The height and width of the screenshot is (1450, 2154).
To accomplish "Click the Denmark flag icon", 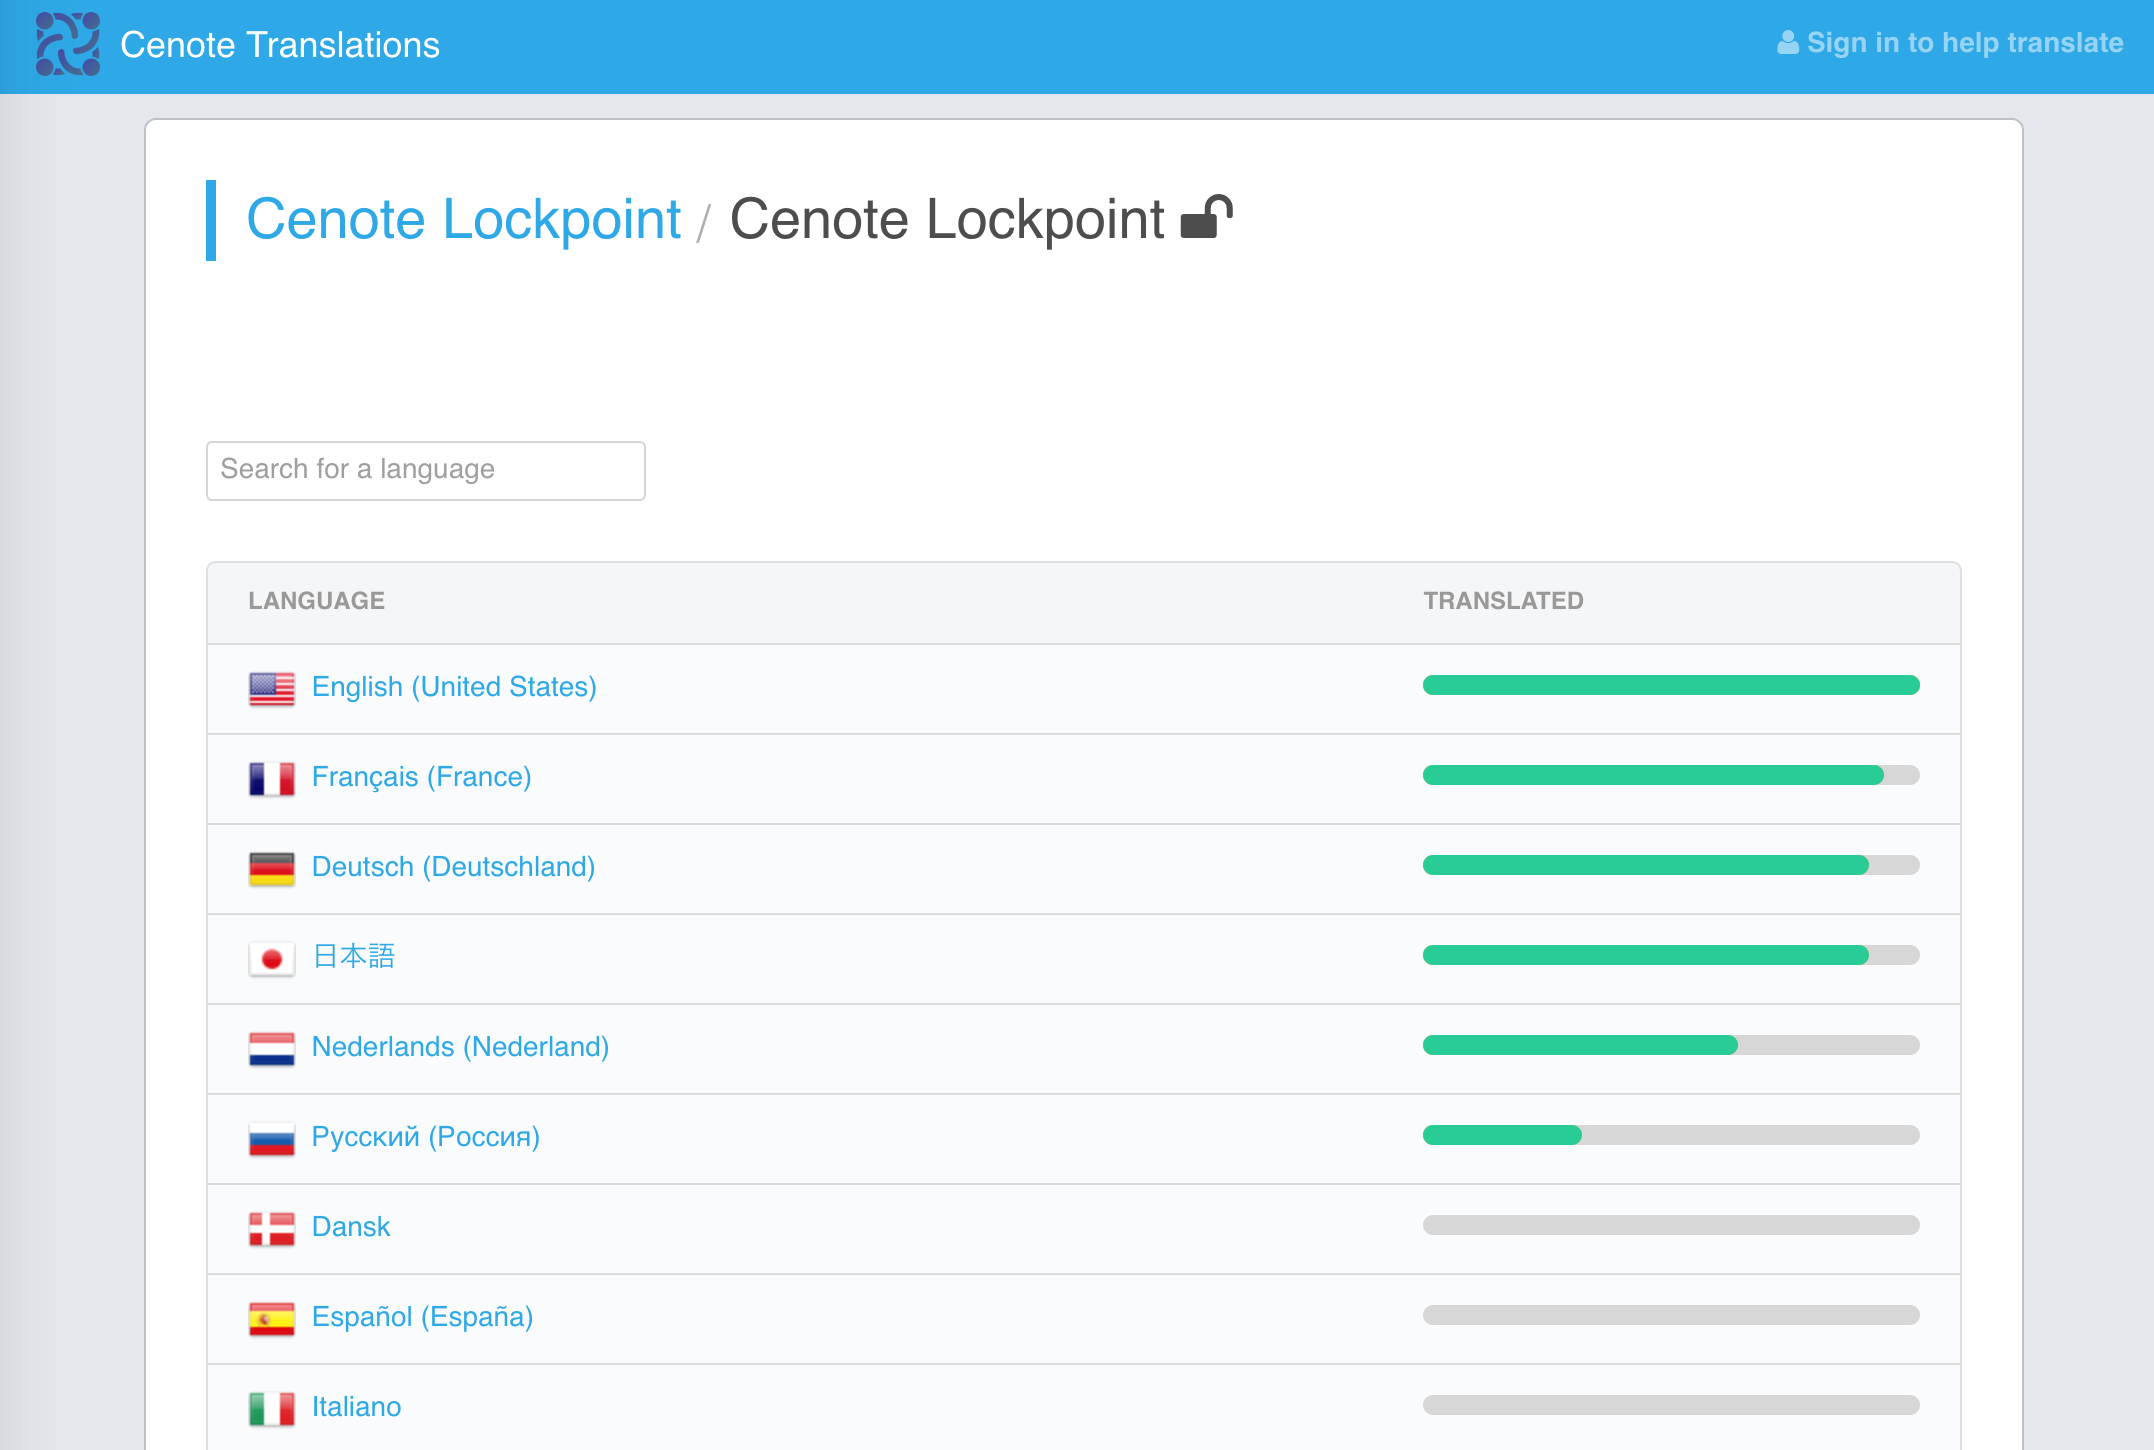I will pyautogui.click(x=272, y=1228).
